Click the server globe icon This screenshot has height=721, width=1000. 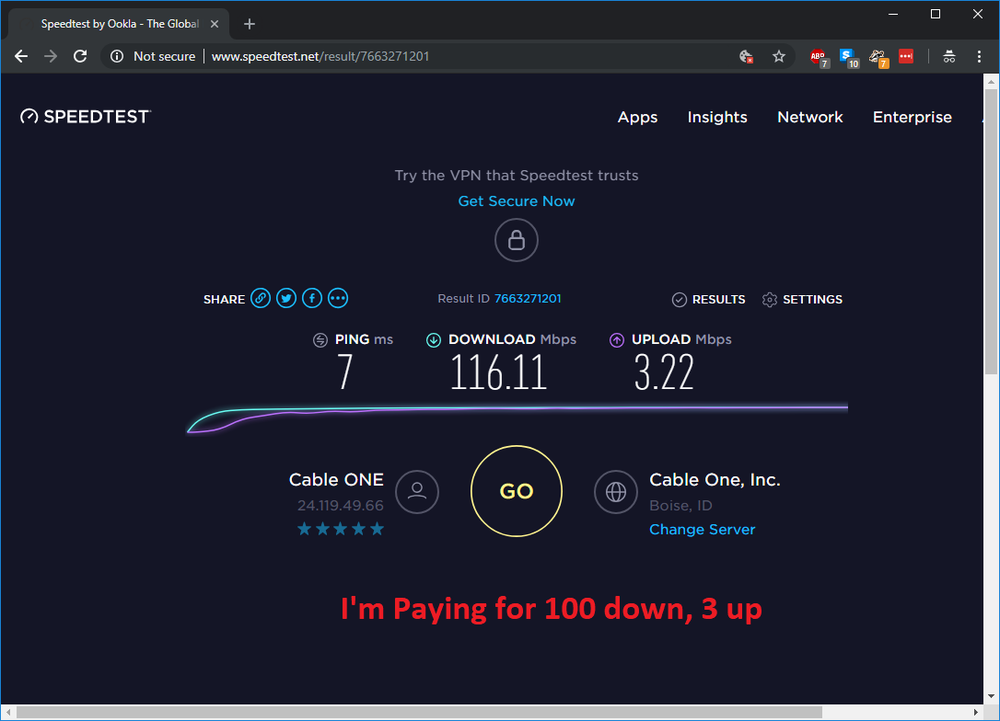coord(615,491)
